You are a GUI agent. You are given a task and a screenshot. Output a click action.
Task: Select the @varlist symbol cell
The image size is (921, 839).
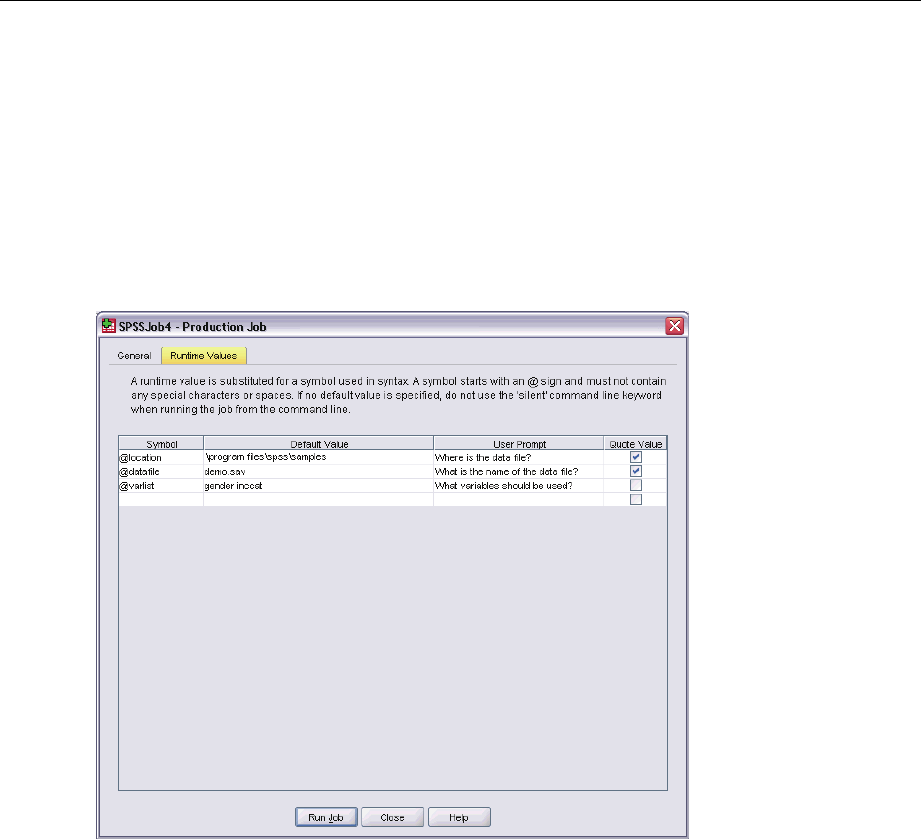tap(161, 485)
